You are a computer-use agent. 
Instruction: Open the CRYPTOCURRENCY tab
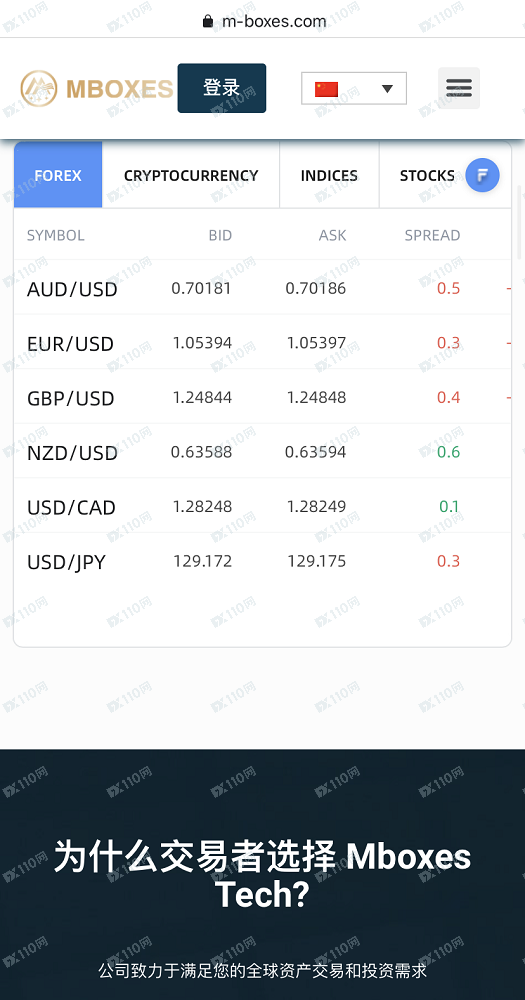coord(191,175)
